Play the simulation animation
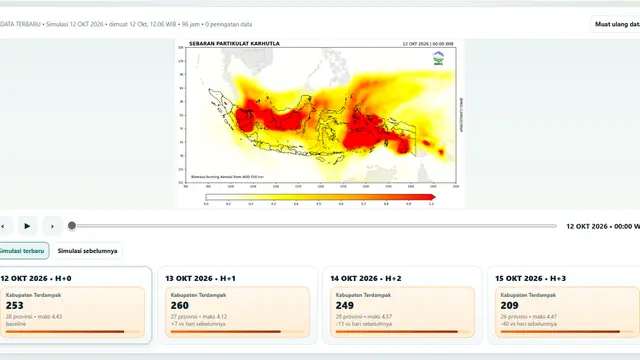The width and height of the screenshot is (640, 360). pyautogui.click(x=27, y=226)
